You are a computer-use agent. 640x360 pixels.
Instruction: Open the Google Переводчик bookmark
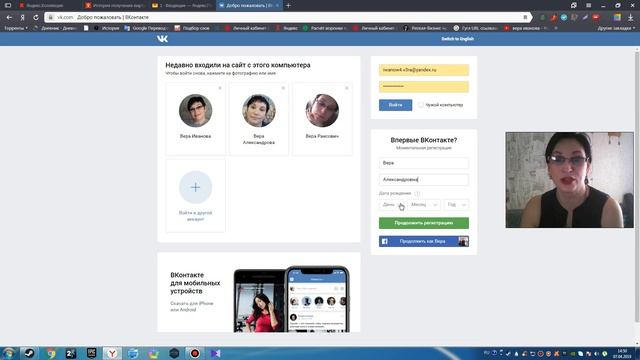(147, 28)
